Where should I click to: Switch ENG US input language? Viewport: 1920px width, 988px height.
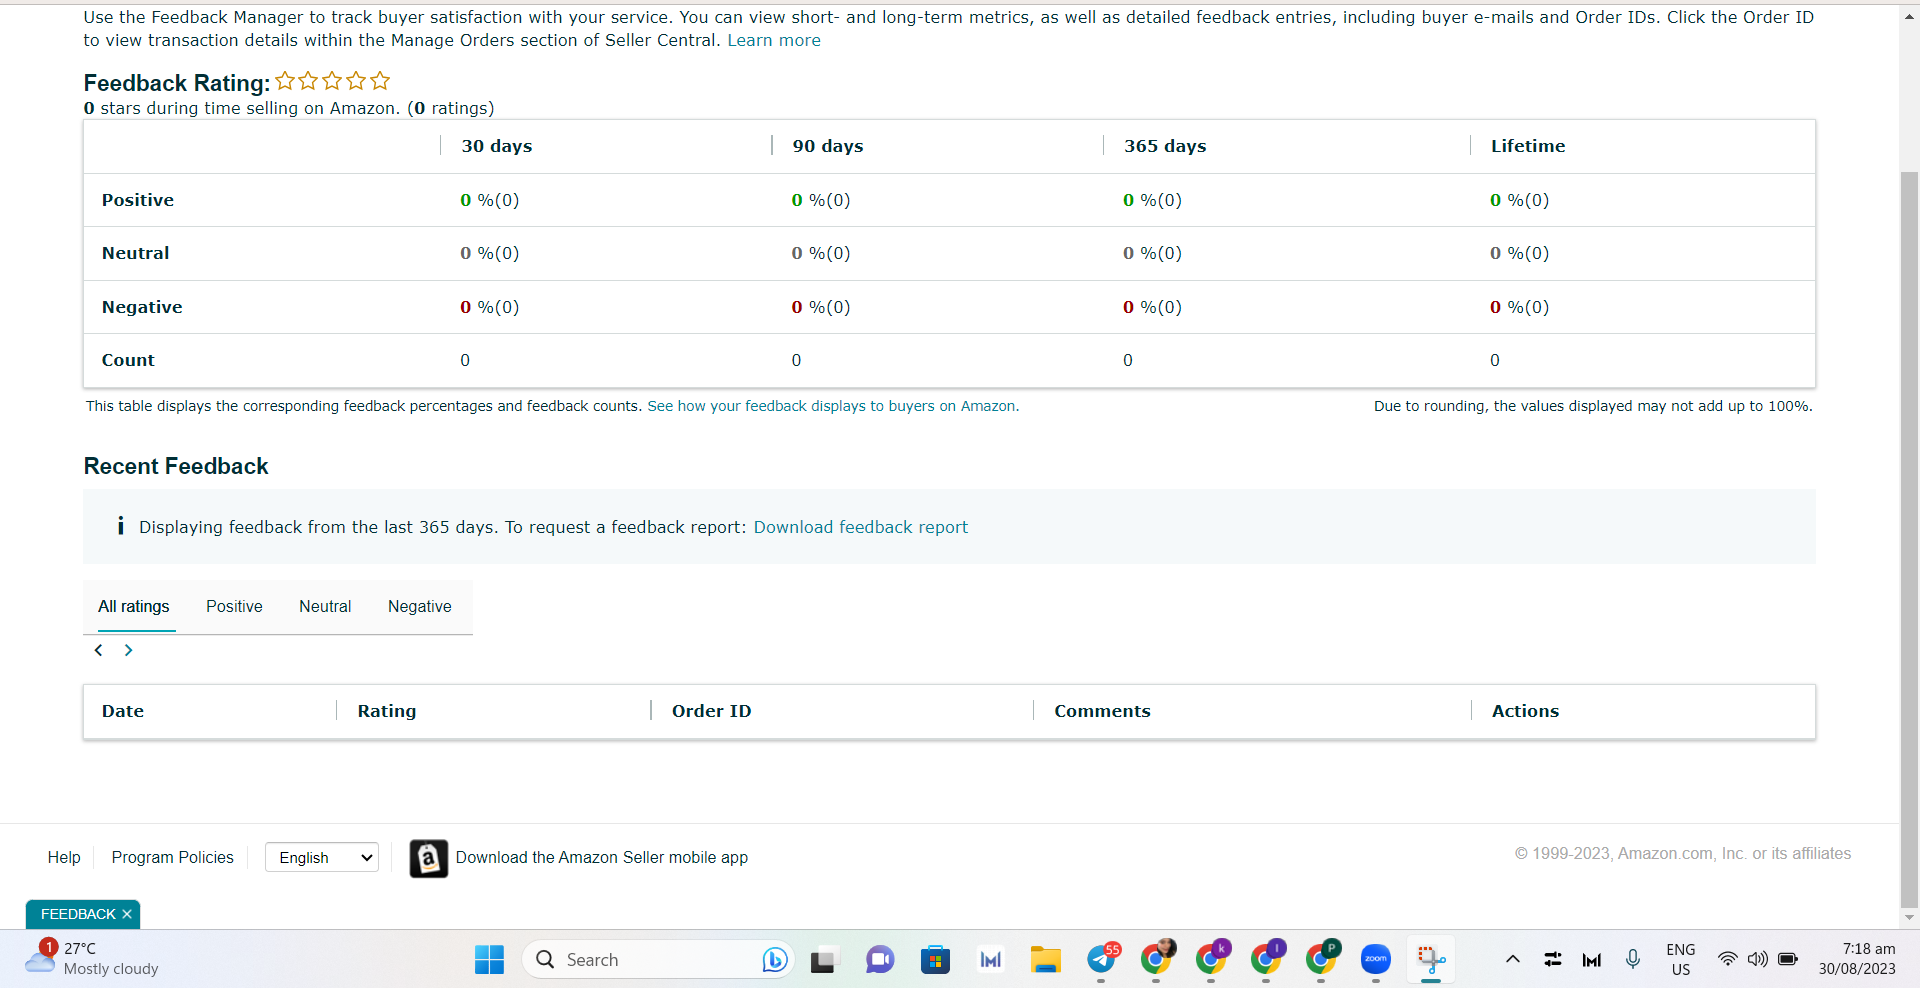[1681, 959]
